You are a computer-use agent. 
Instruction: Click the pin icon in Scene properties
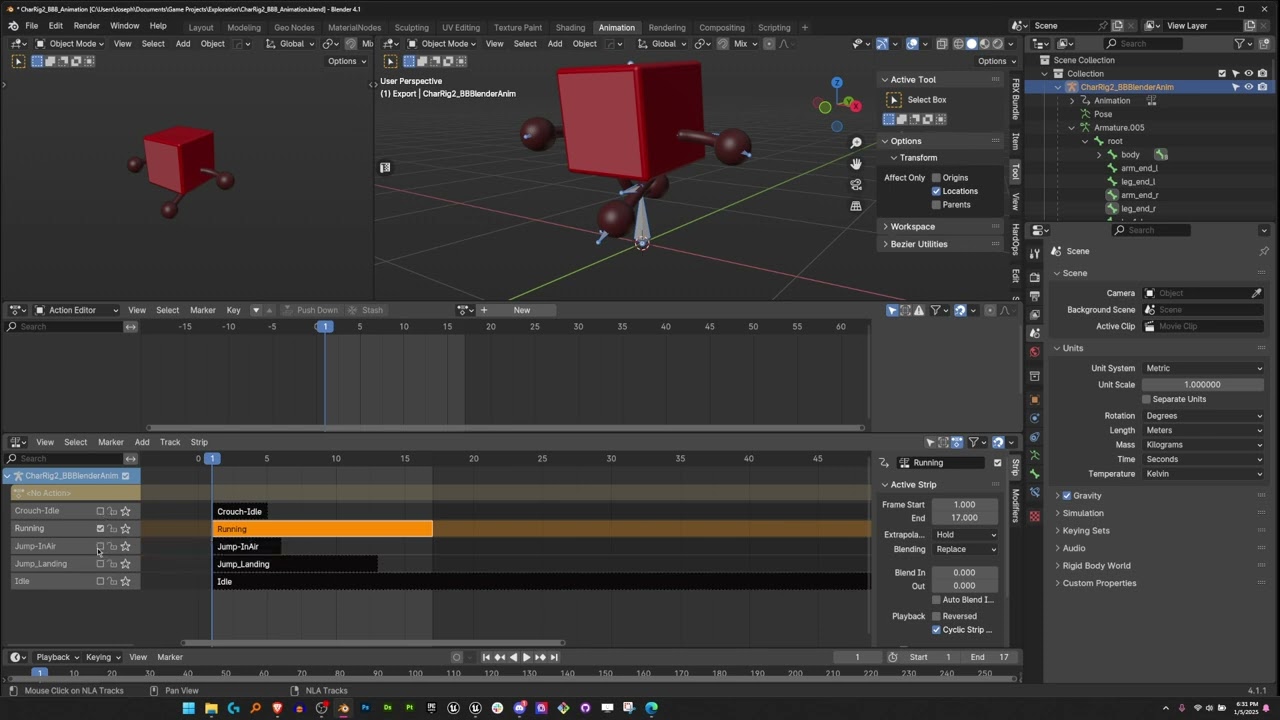coord(1263,251)
